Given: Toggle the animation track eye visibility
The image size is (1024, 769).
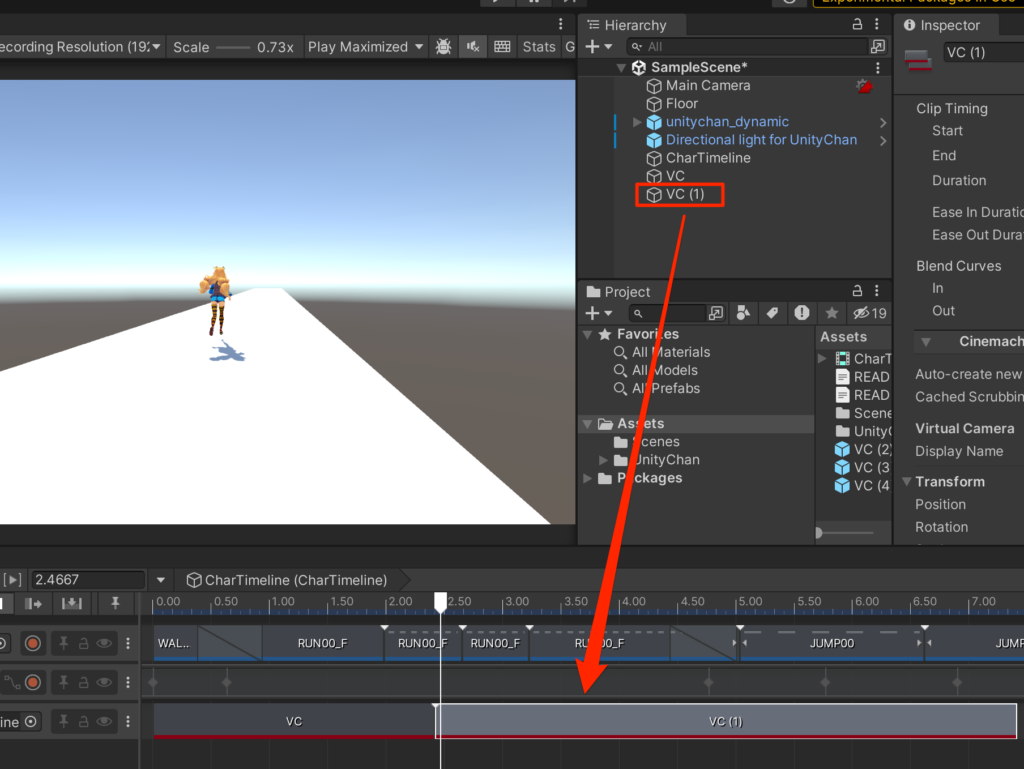Looking at the screenshot, I should click(x=104, y=644).
